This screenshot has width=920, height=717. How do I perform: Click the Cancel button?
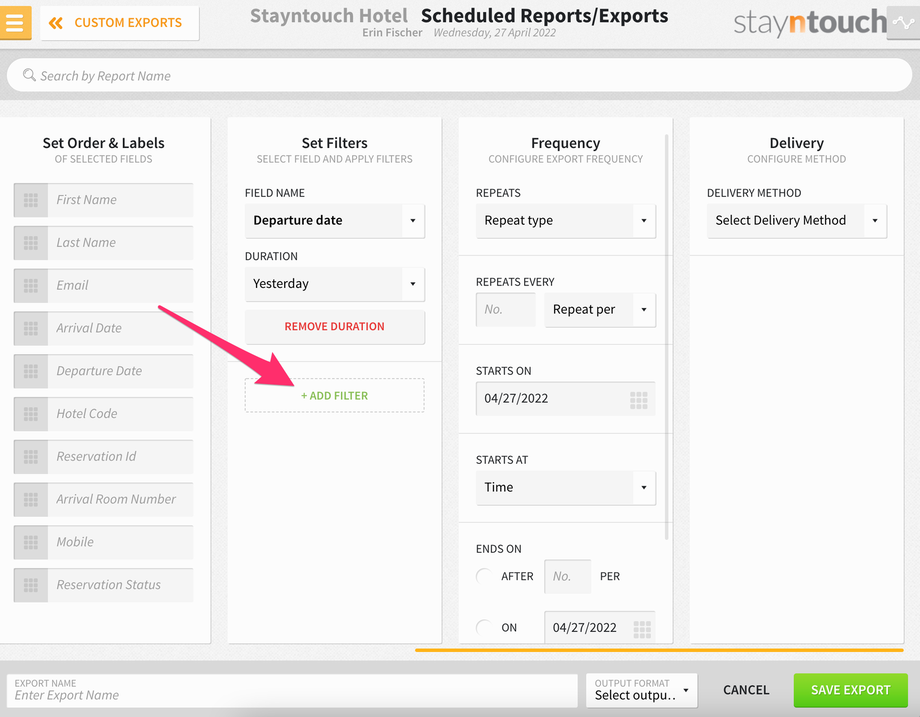(x=746, y=690)
